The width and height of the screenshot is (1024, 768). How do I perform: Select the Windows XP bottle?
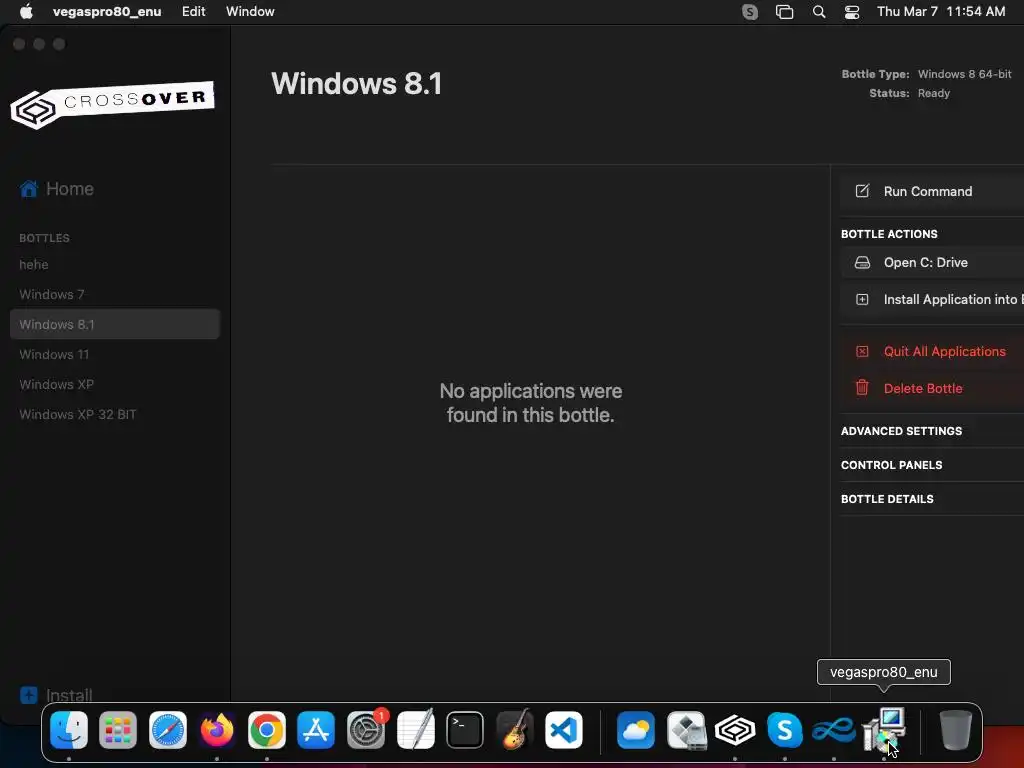point(115,385)
